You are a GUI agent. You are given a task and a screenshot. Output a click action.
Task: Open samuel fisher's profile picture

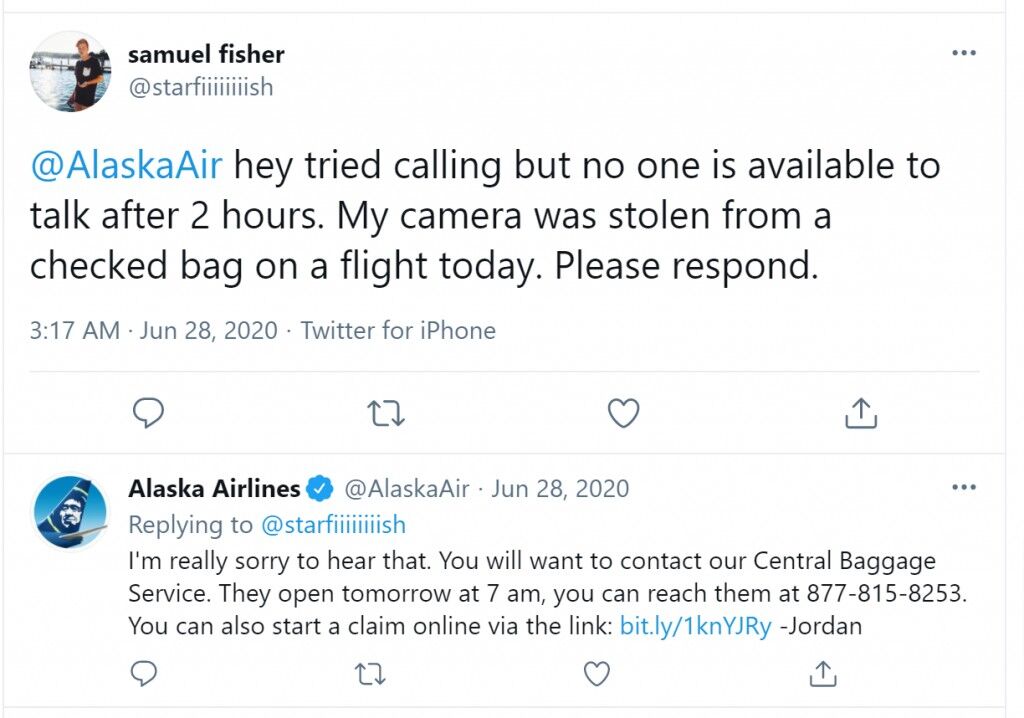[70, 71]
